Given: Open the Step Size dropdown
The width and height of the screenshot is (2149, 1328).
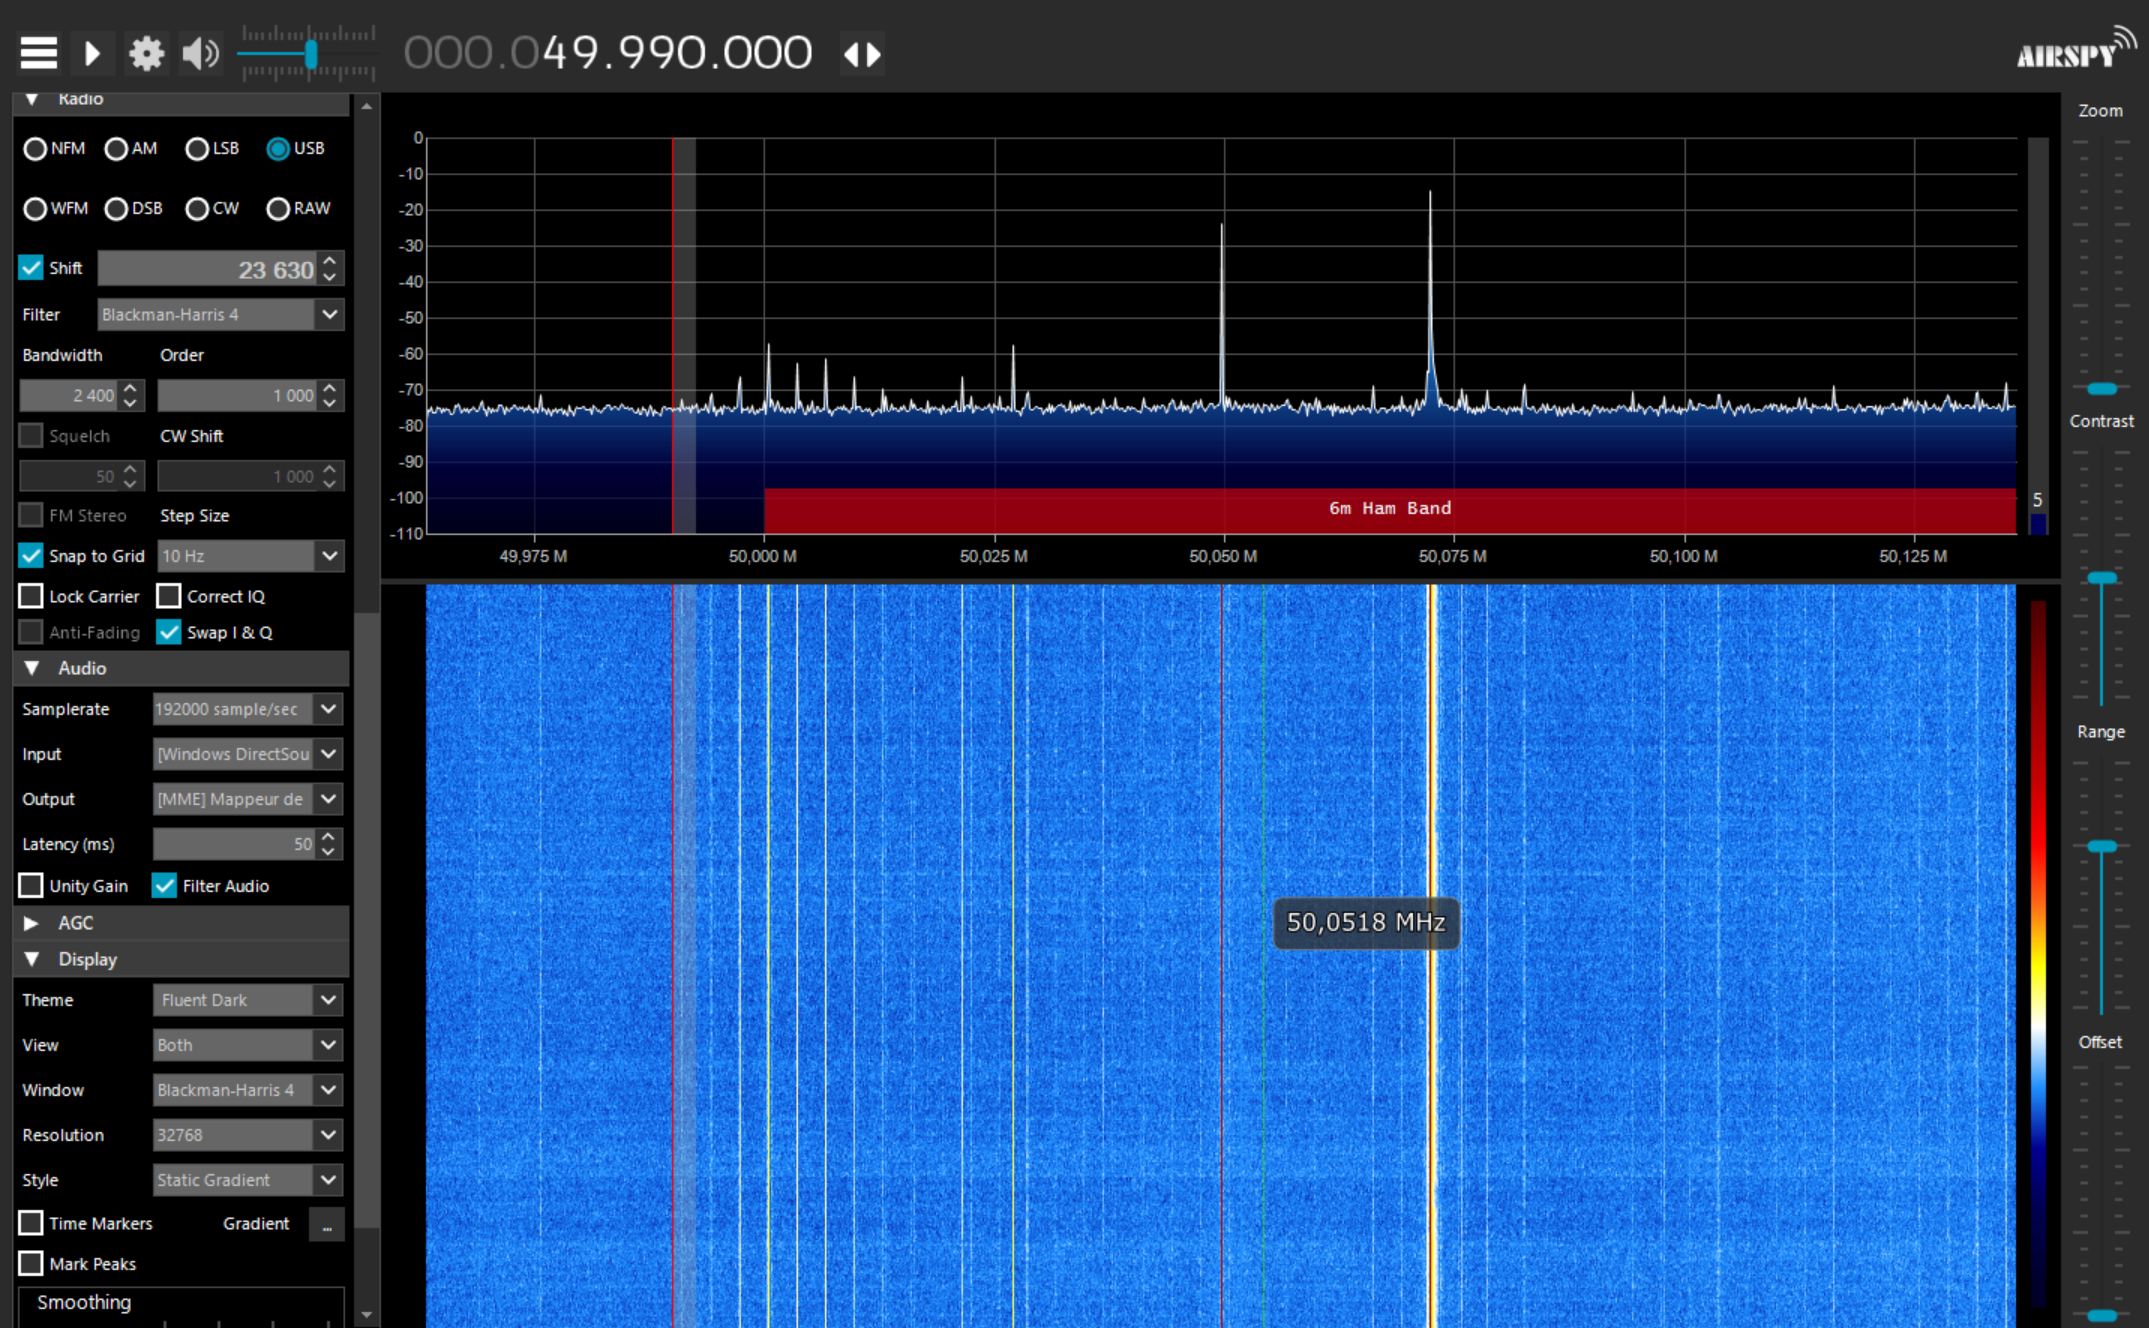Looking at the screenshot, I should point(329,556).
